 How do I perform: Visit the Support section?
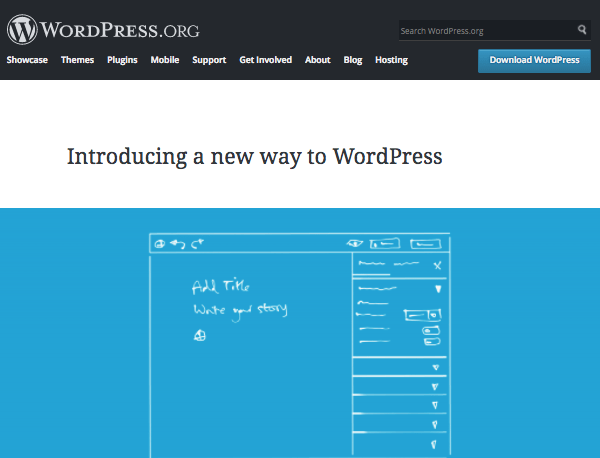click(209, 60)
